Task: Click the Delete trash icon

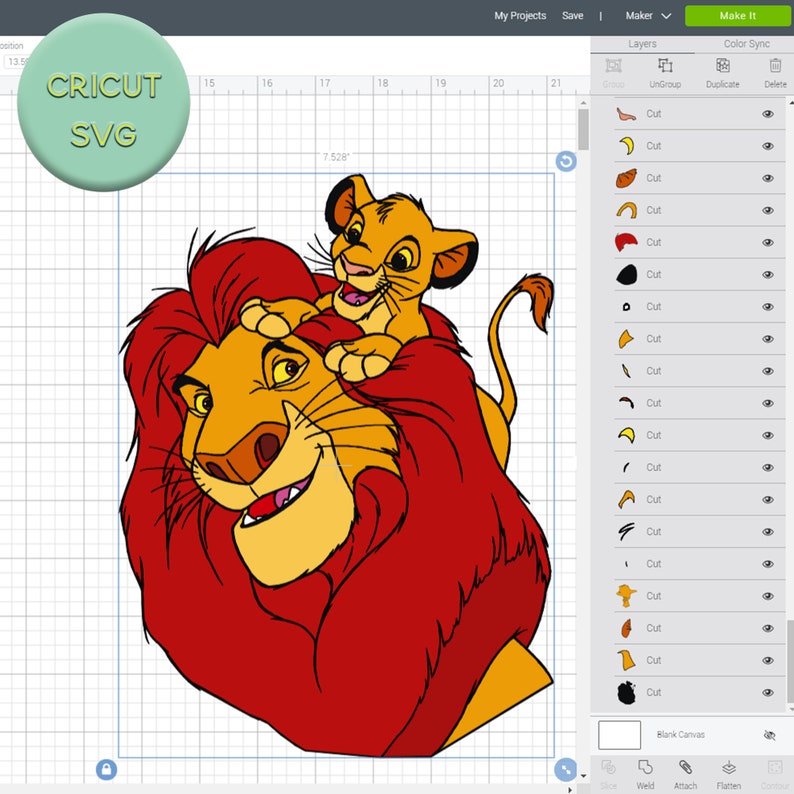Action: (x=775, y=66)
